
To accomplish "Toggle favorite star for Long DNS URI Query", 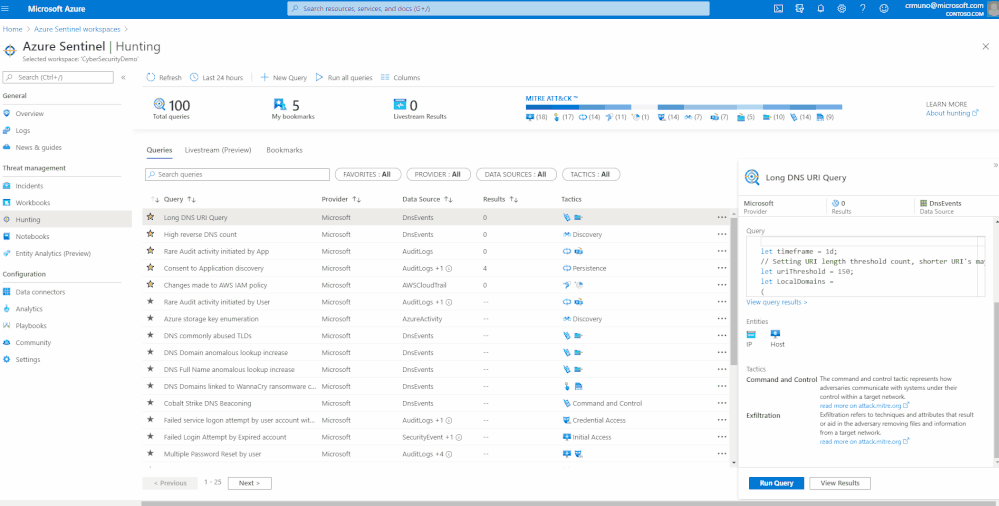I will (150, 217).
